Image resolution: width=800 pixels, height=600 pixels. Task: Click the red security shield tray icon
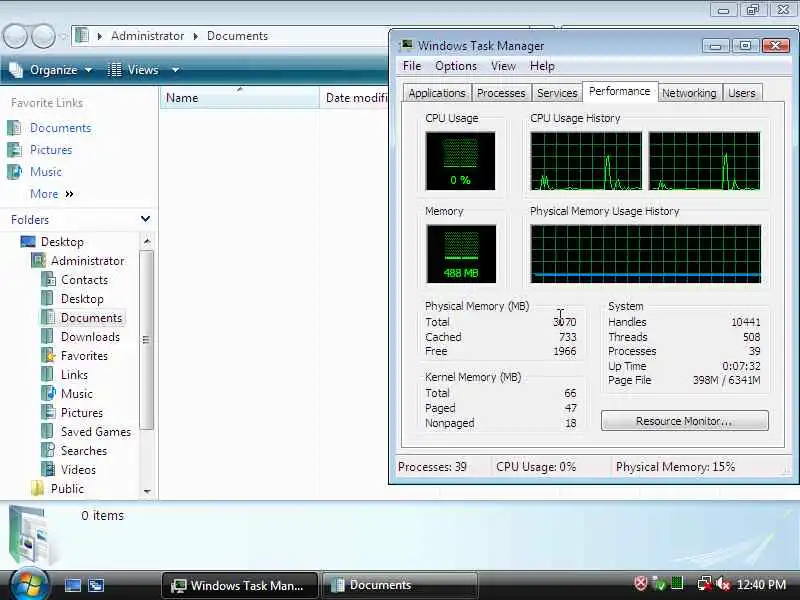[x=640, y=584]
